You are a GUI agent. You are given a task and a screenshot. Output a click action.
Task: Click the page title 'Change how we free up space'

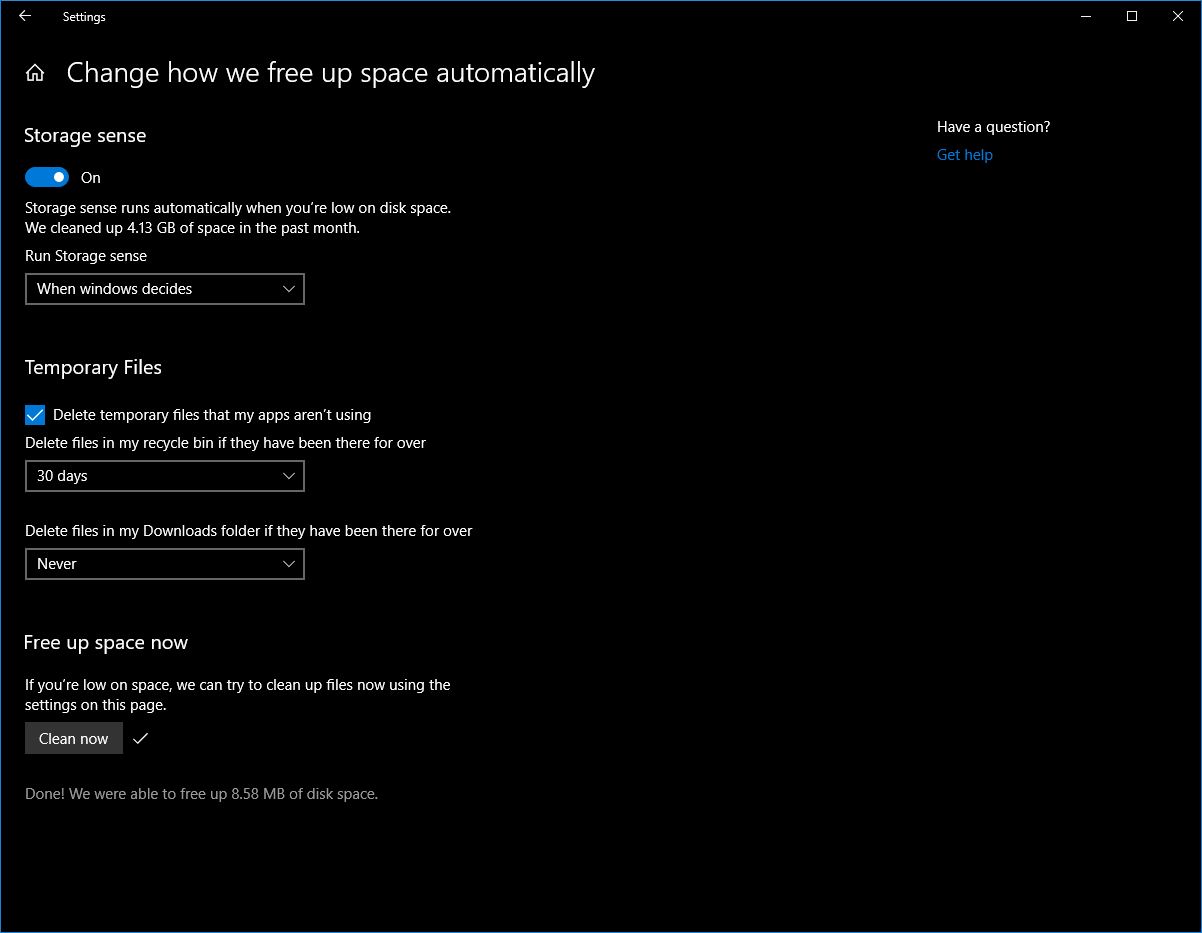(x=331, y=73)
